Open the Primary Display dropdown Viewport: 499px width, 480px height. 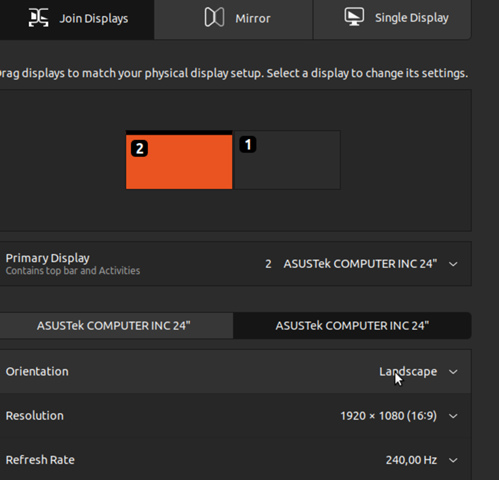tap(361, 264)
